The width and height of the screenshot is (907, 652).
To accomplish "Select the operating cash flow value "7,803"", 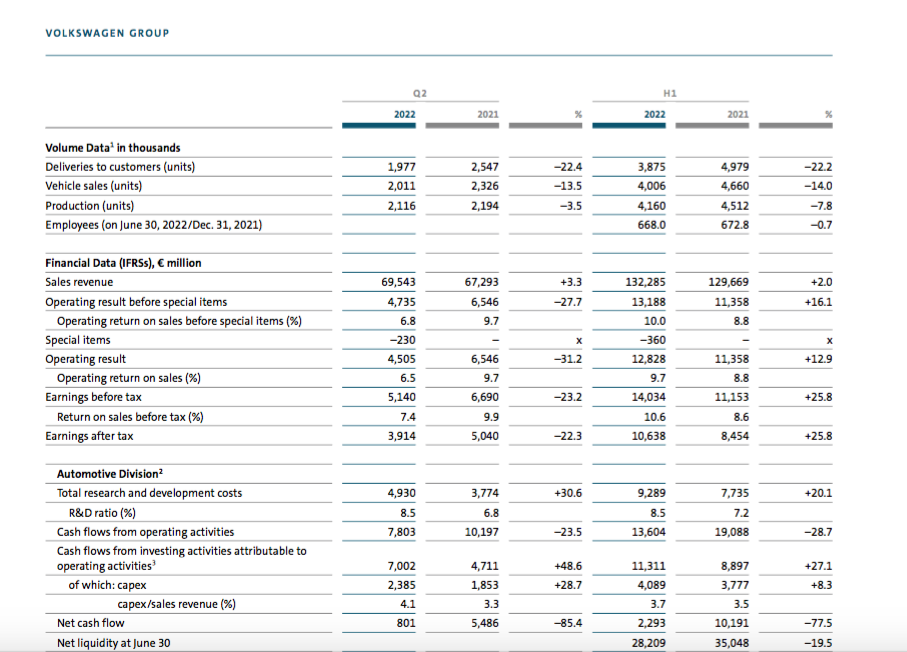I will pos(401,532).
